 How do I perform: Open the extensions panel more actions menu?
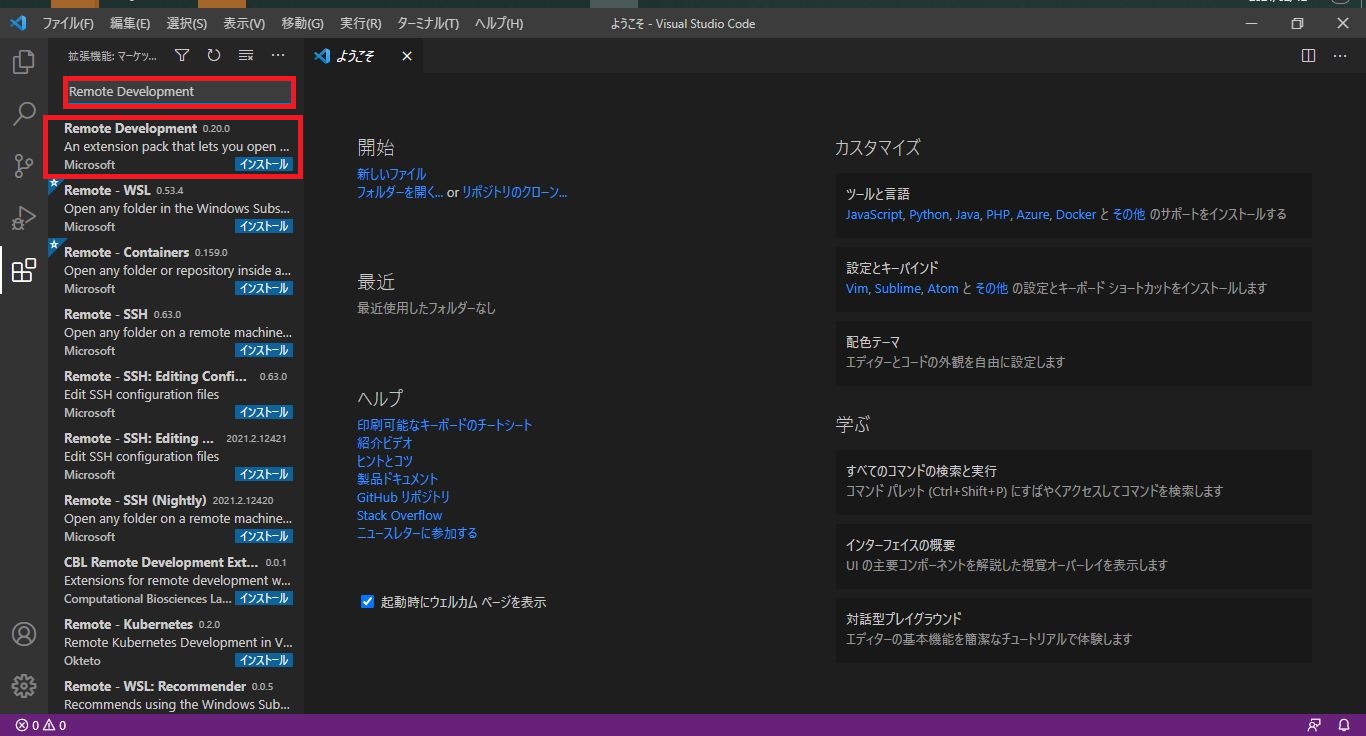pos(277,57)
